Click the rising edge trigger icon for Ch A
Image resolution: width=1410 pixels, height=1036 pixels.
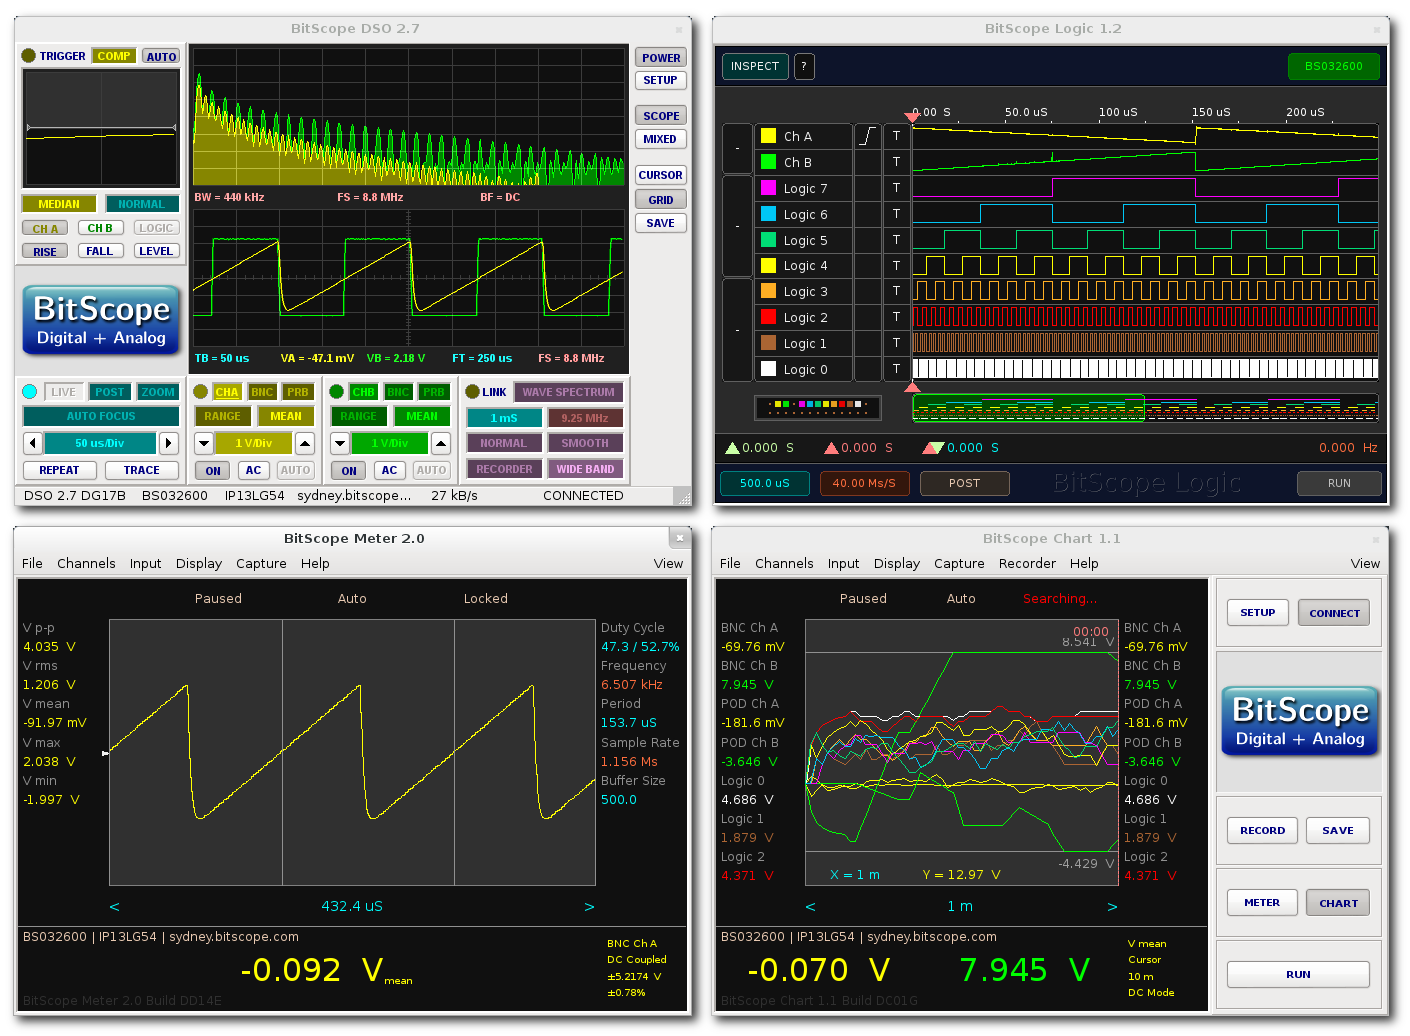tap(867, 136)
